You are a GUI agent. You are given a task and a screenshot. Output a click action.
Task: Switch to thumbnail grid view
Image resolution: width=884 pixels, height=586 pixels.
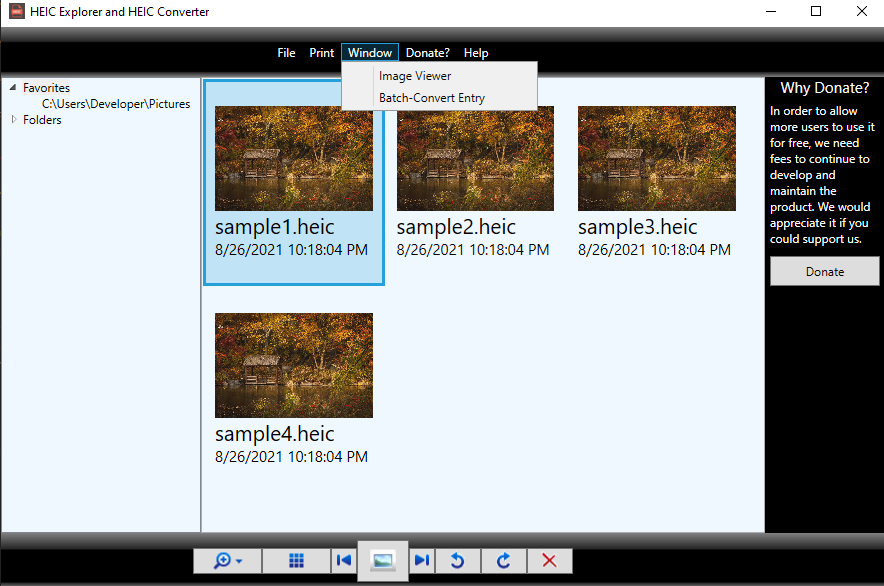tap(296, 561)
